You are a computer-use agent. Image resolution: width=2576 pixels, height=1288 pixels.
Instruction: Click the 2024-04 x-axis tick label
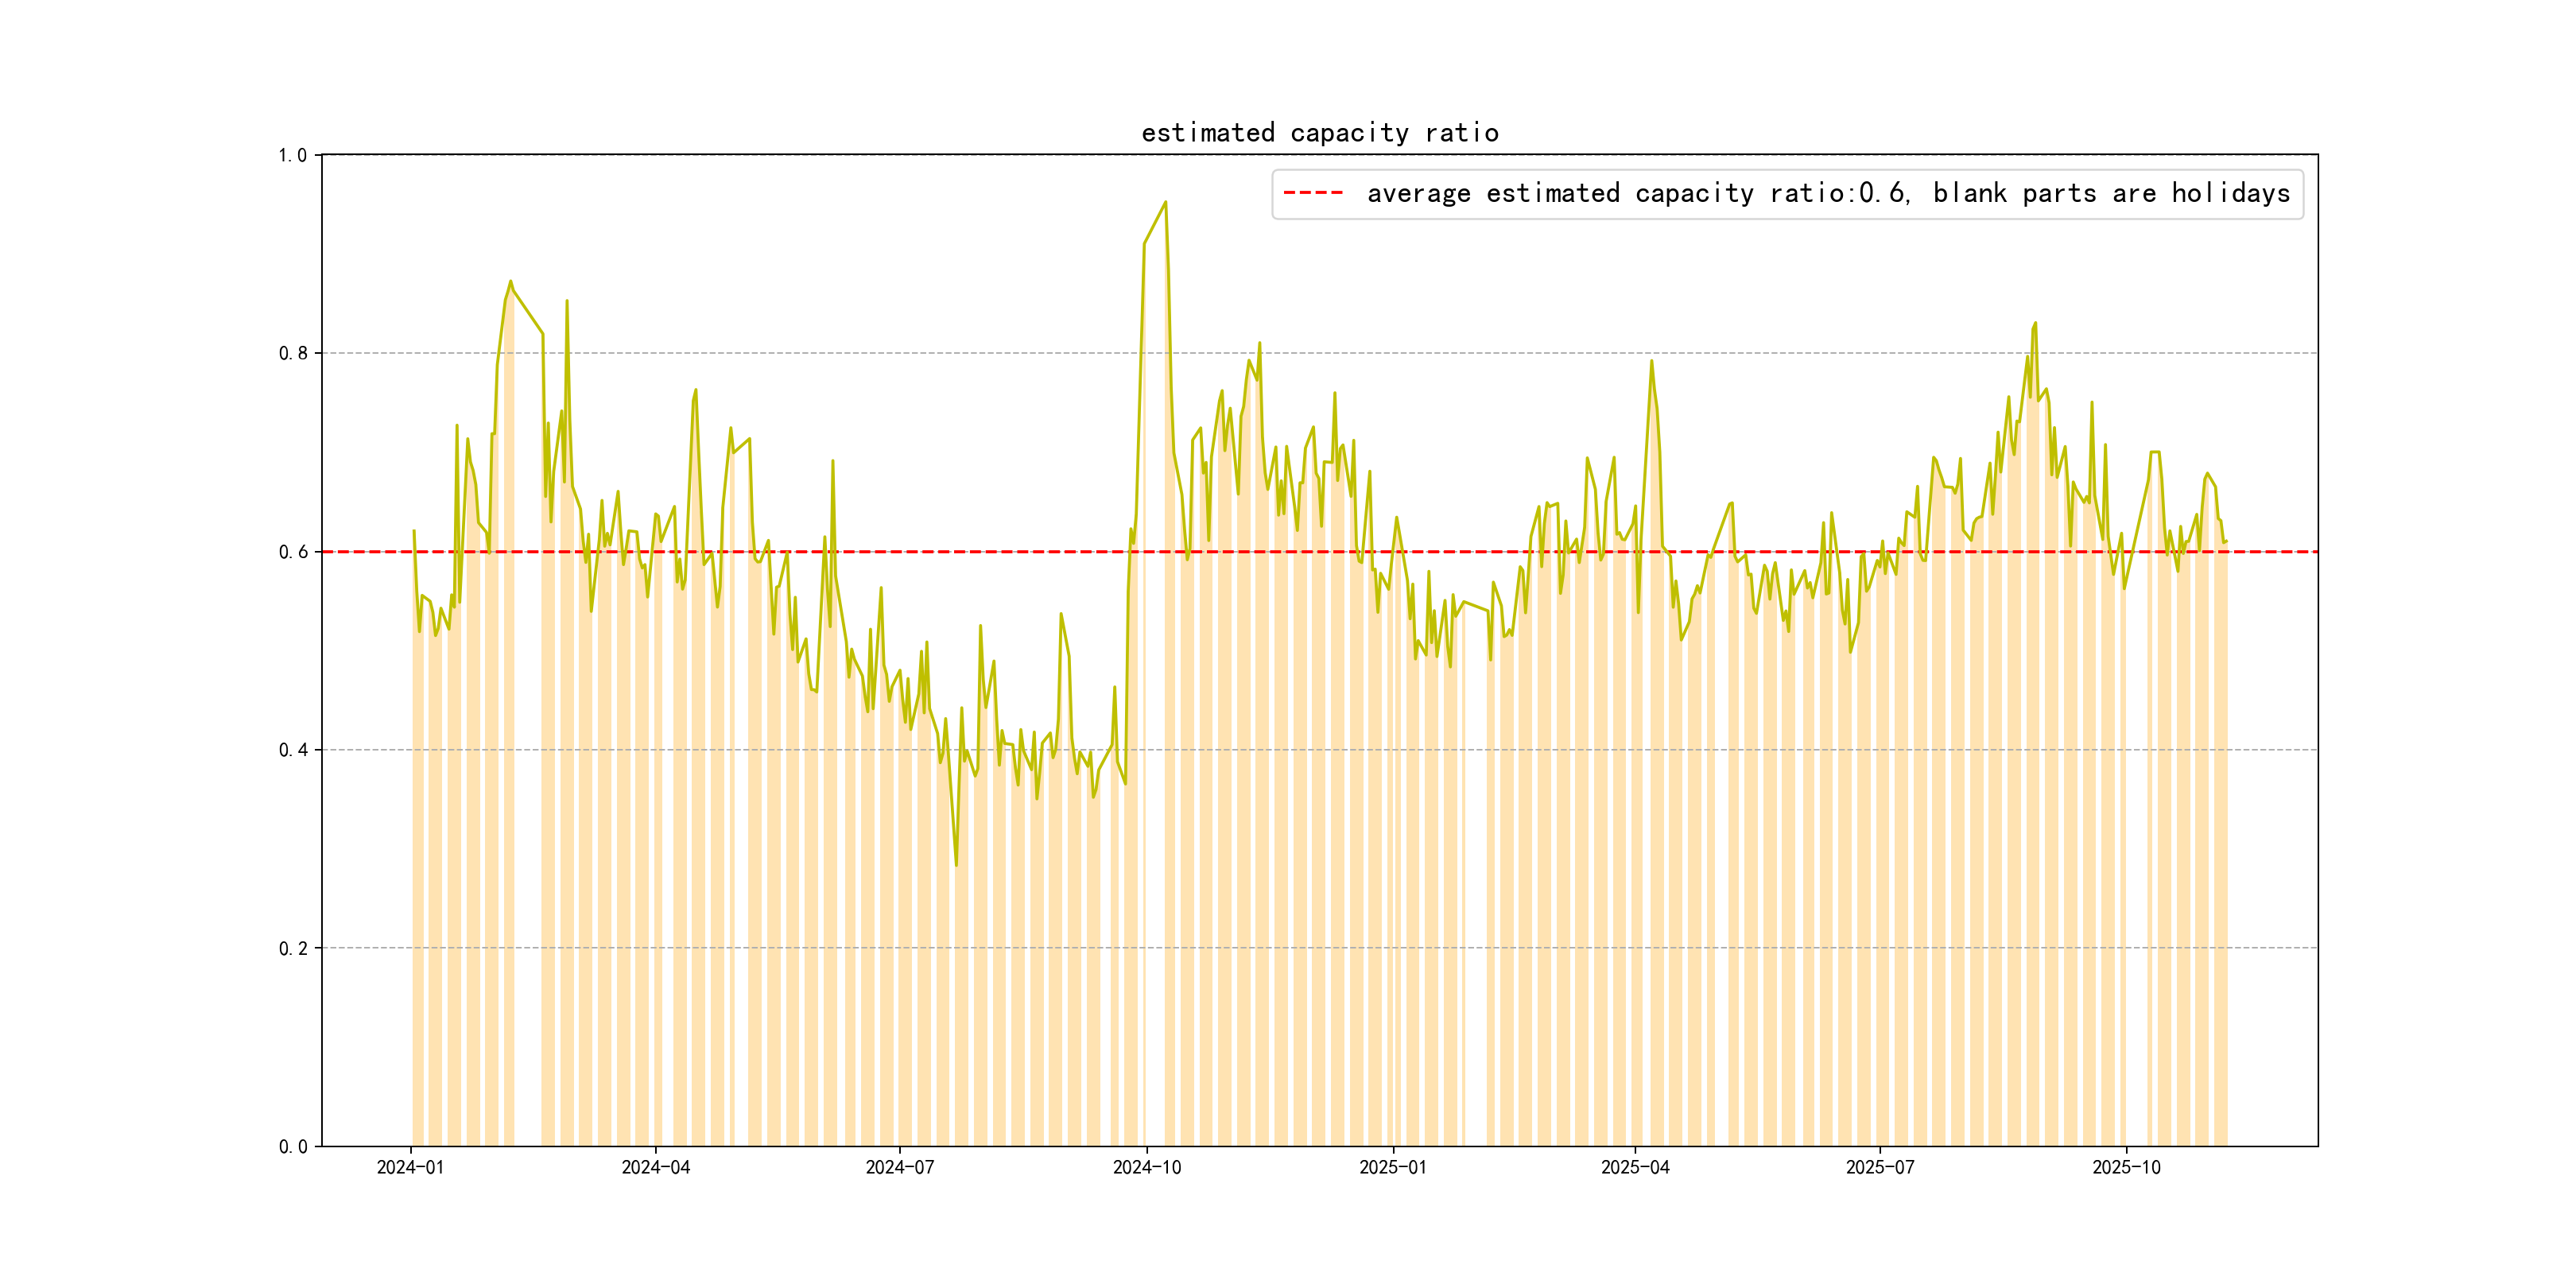655,1167
